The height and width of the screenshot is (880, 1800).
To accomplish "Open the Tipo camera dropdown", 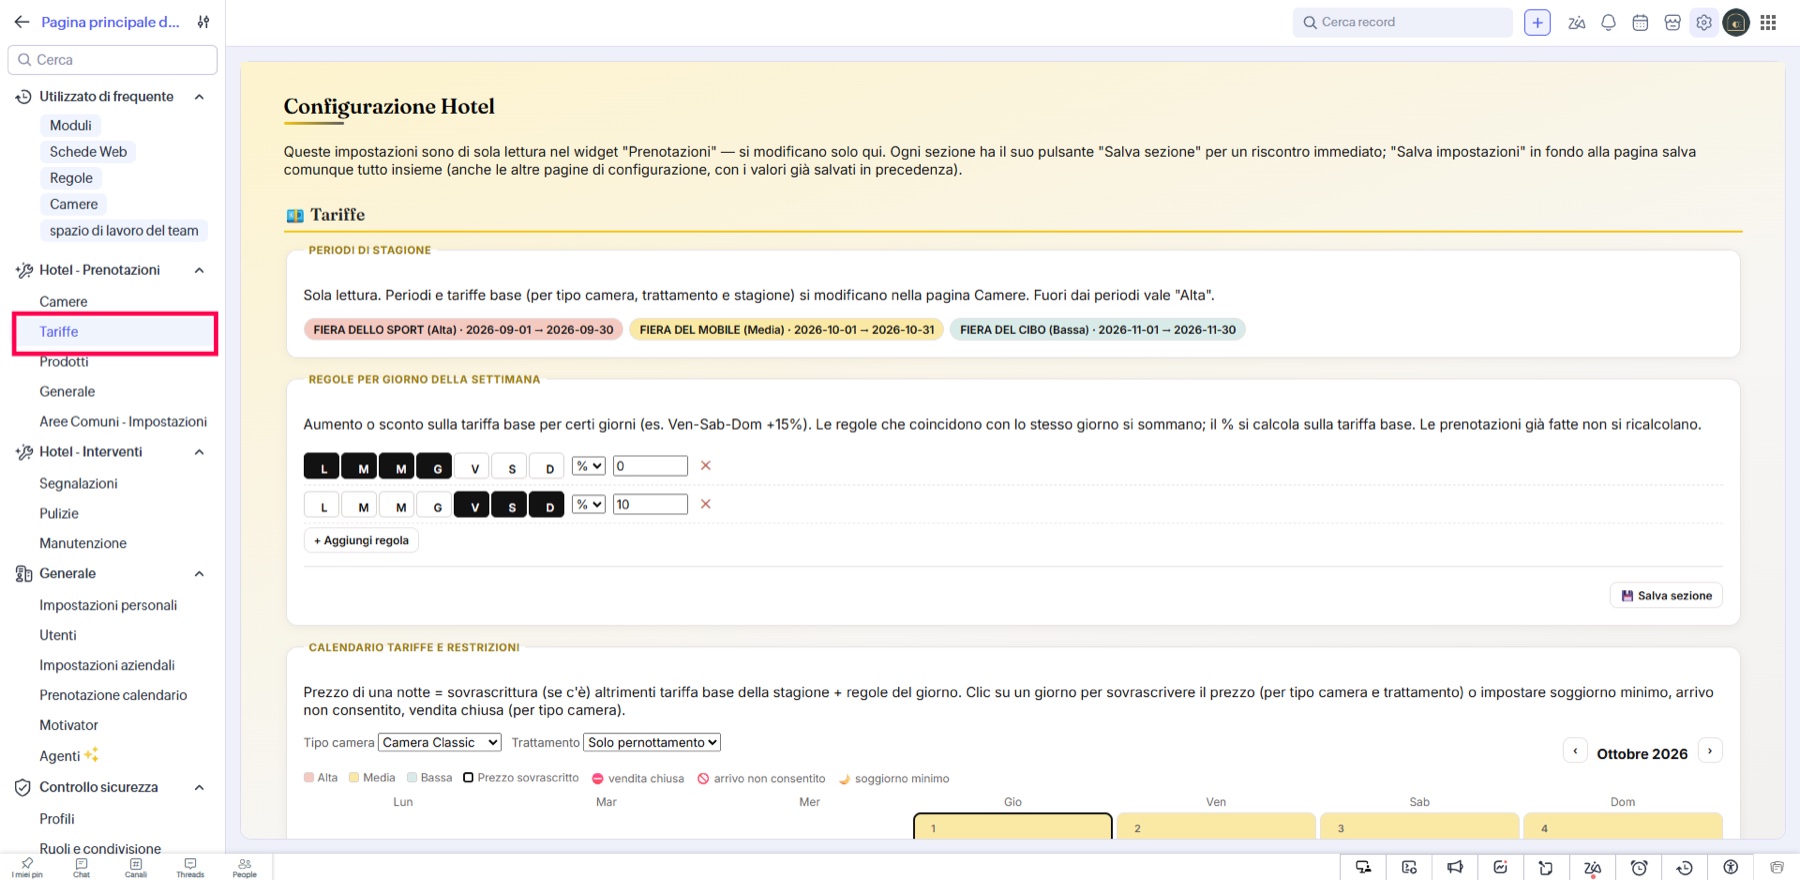I will tap(439, 742).
